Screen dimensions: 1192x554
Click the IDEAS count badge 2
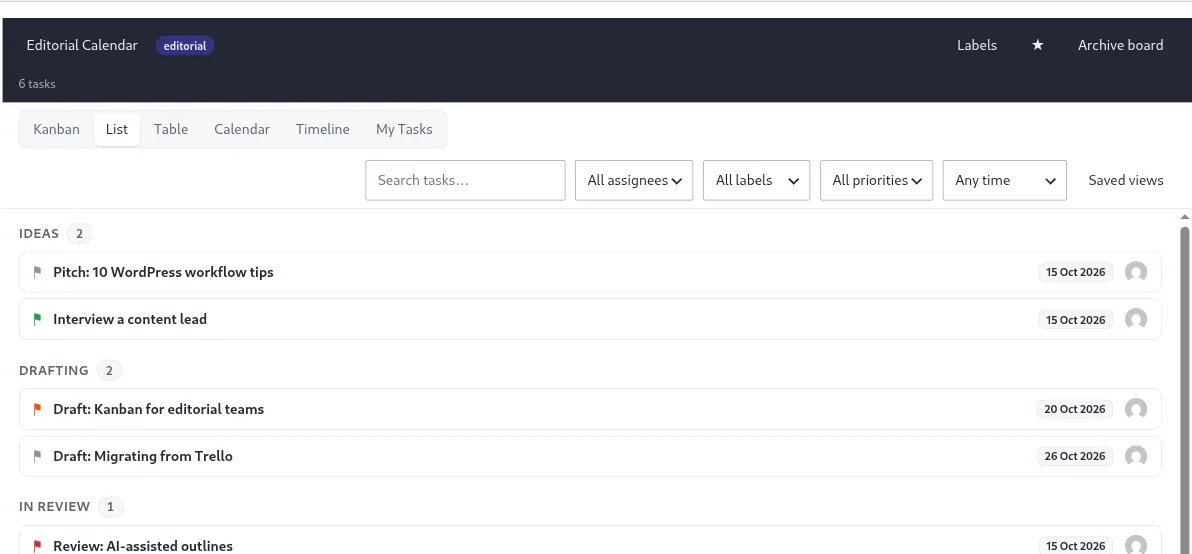(79, 233)
